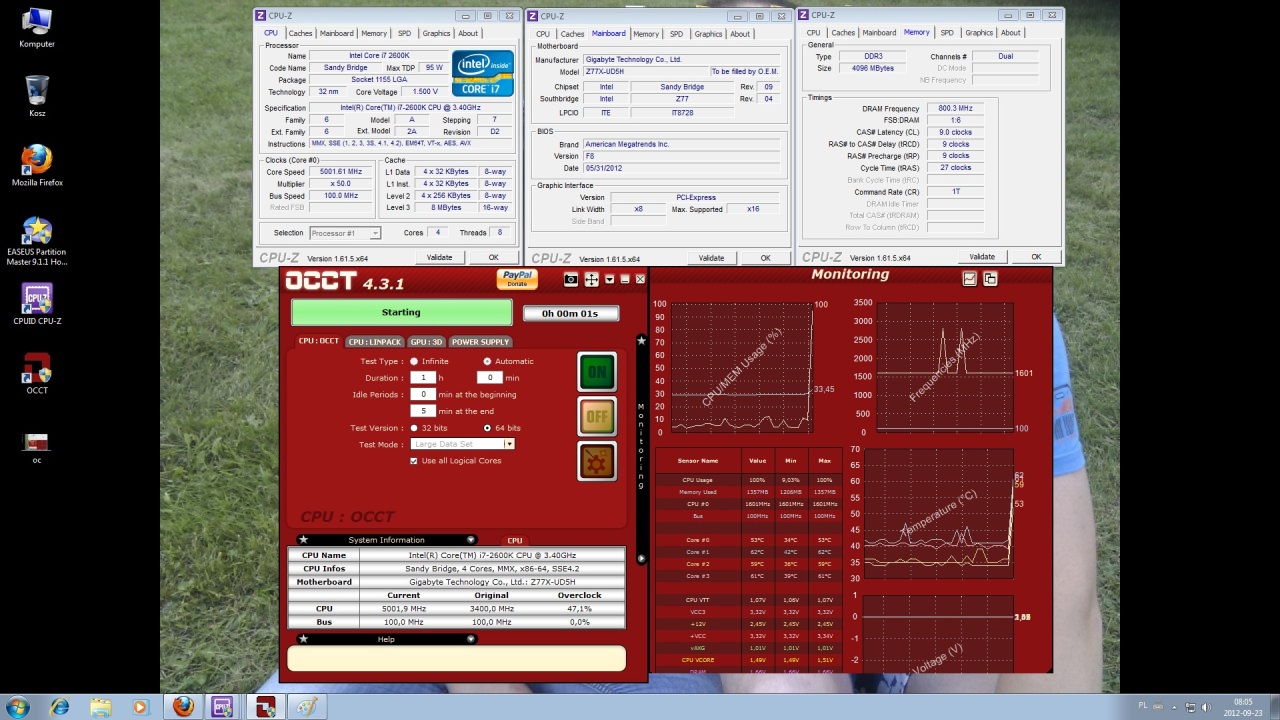Screen dimensions: 1280x720
Task: Open the Kosz recycle bin icon
Action: [x=37, y=96]
